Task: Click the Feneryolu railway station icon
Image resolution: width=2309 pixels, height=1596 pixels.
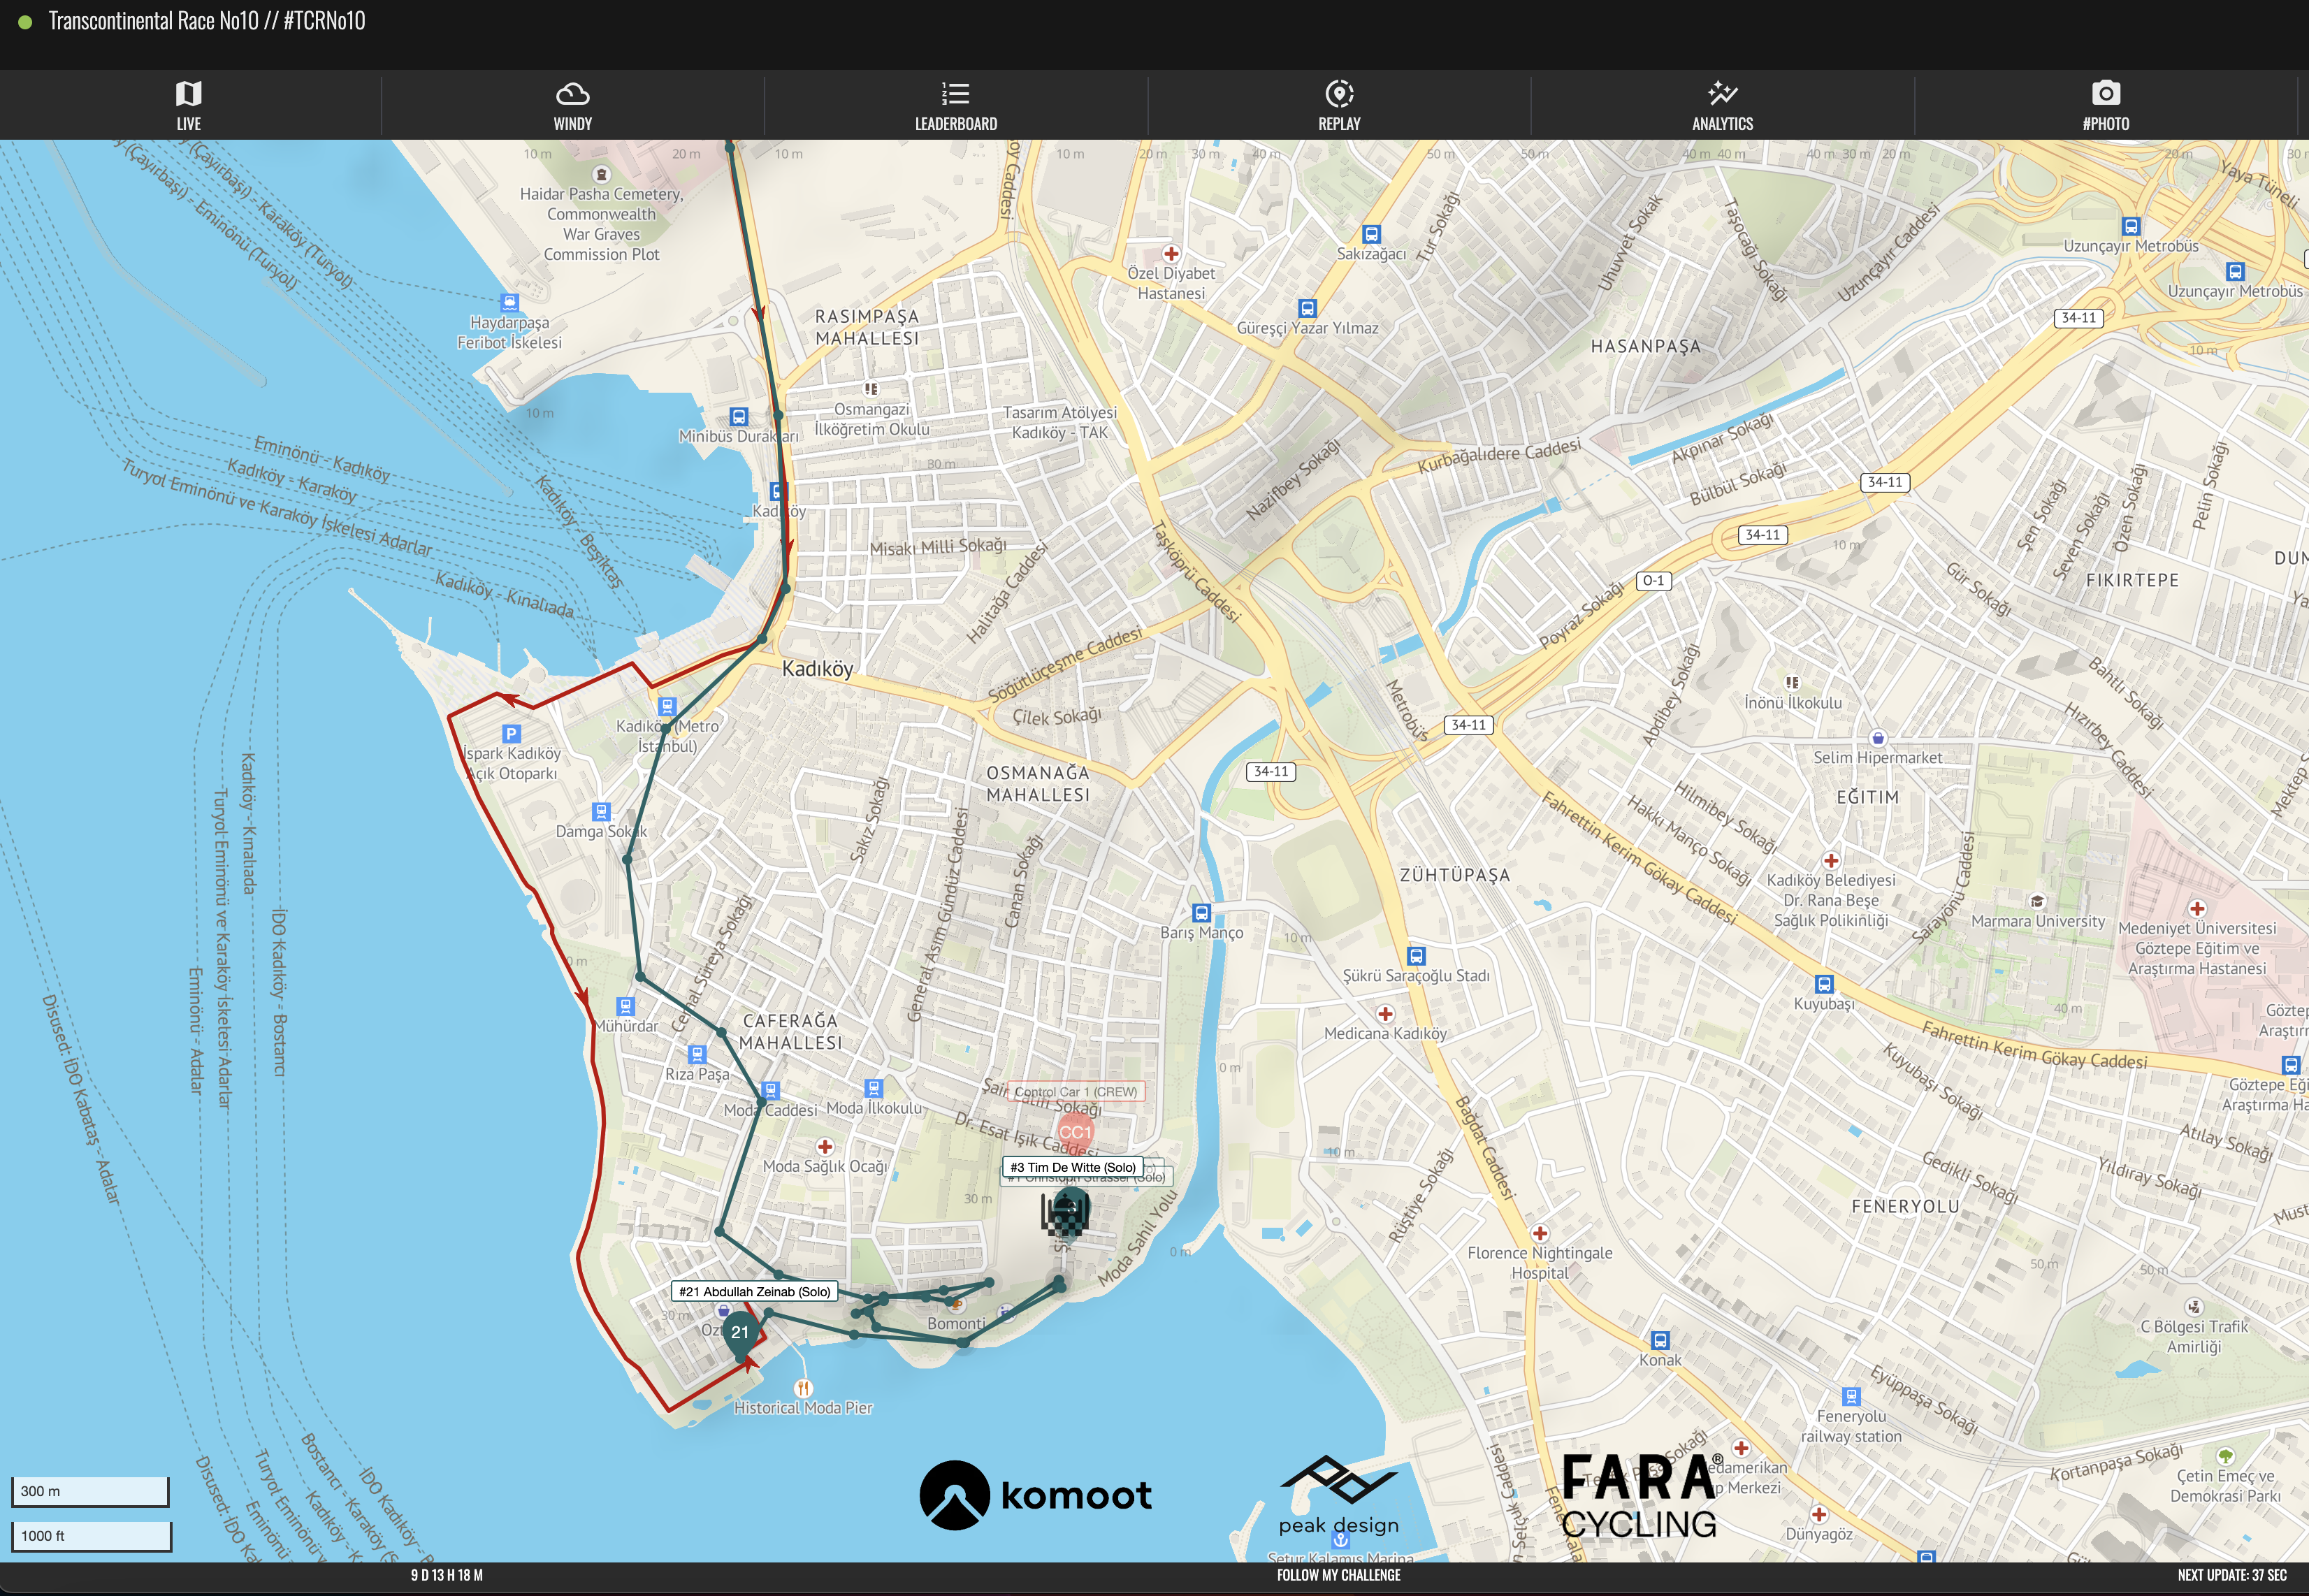Action: click(1851, 1396)
